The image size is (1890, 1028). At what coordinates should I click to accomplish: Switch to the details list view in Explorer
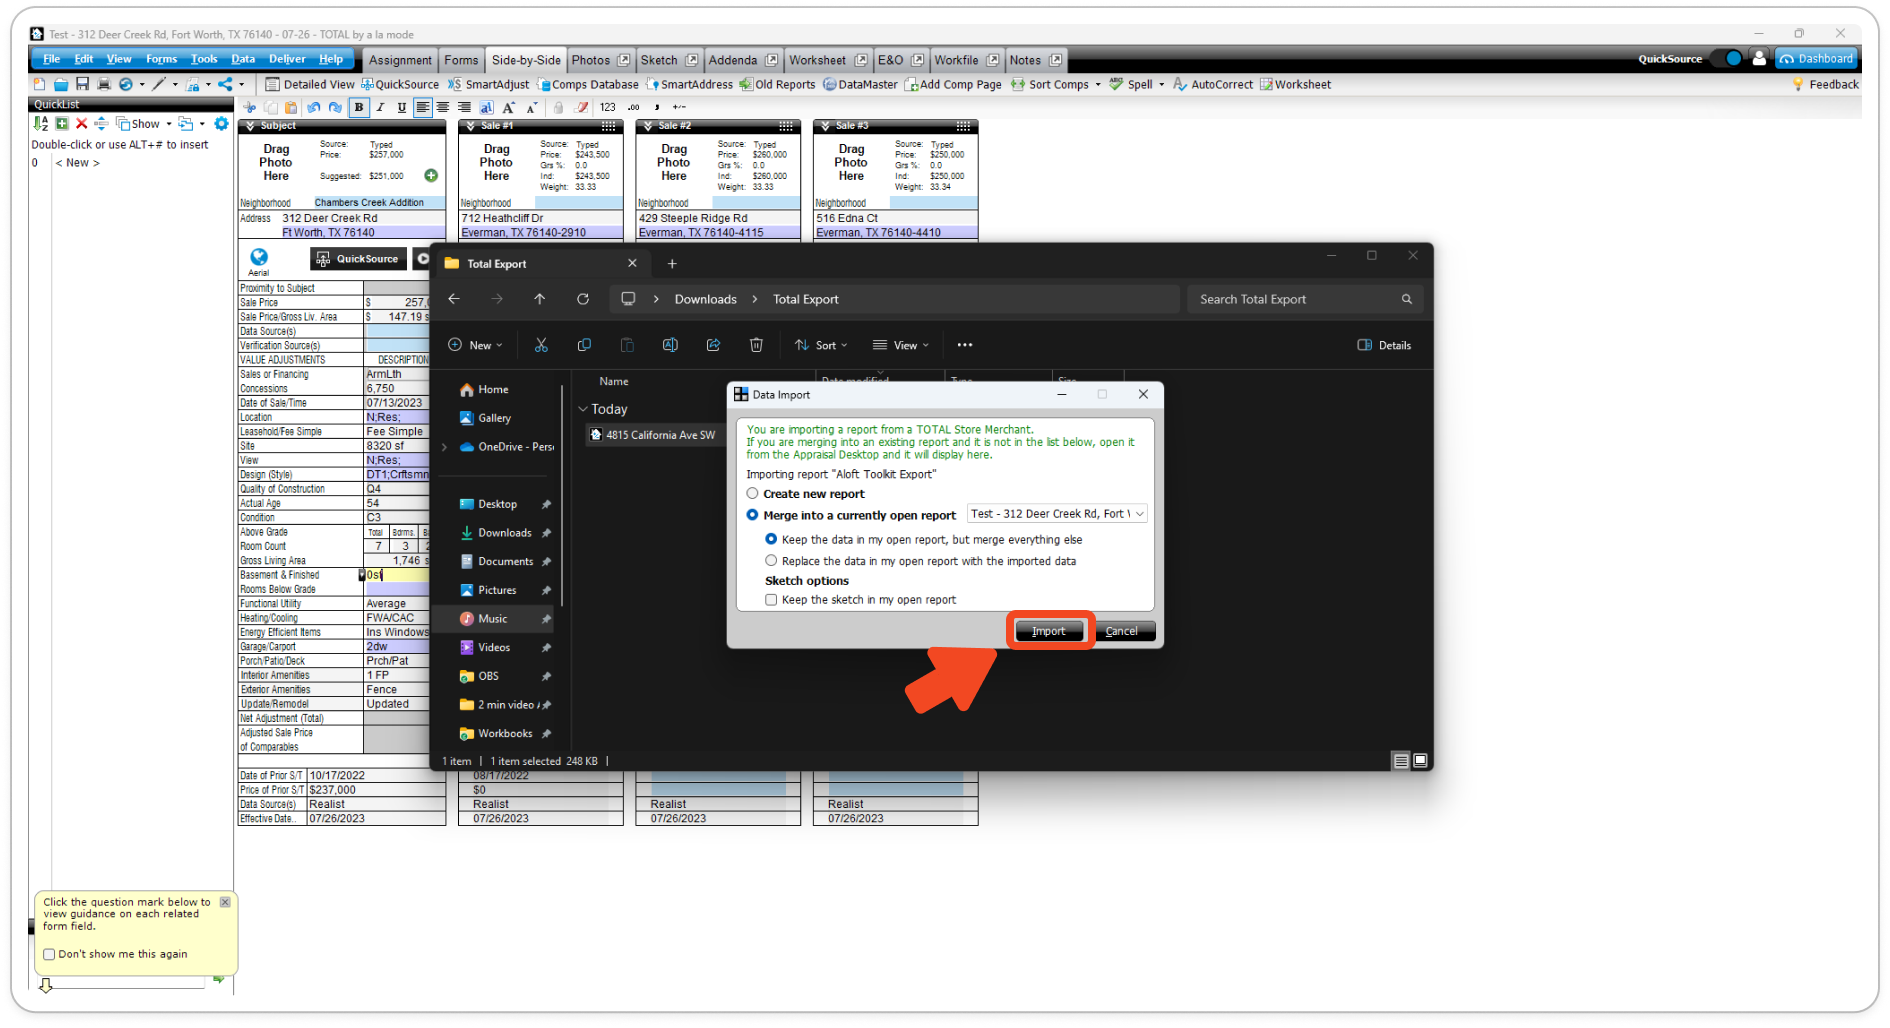[1401, 761]
